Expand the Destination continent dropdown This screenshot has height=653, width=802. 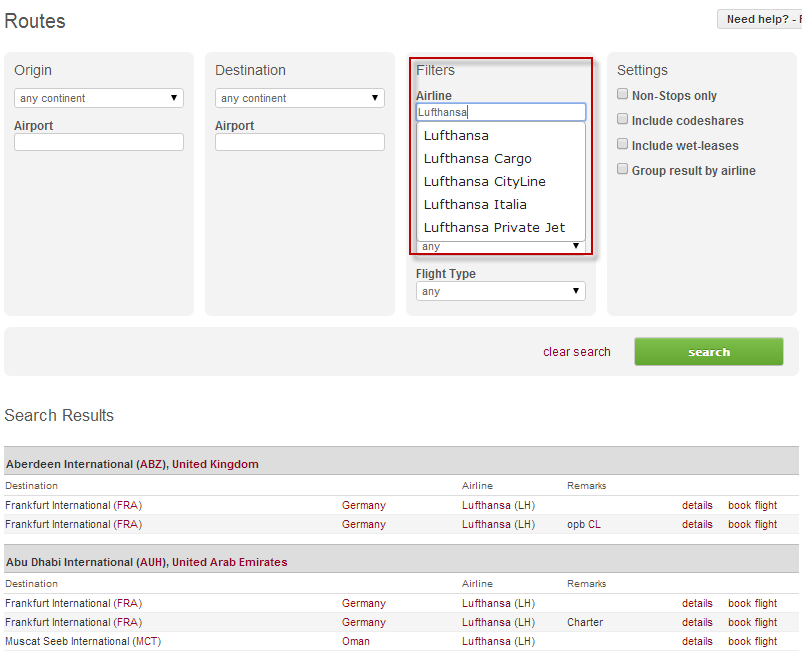tap(300, 98)
